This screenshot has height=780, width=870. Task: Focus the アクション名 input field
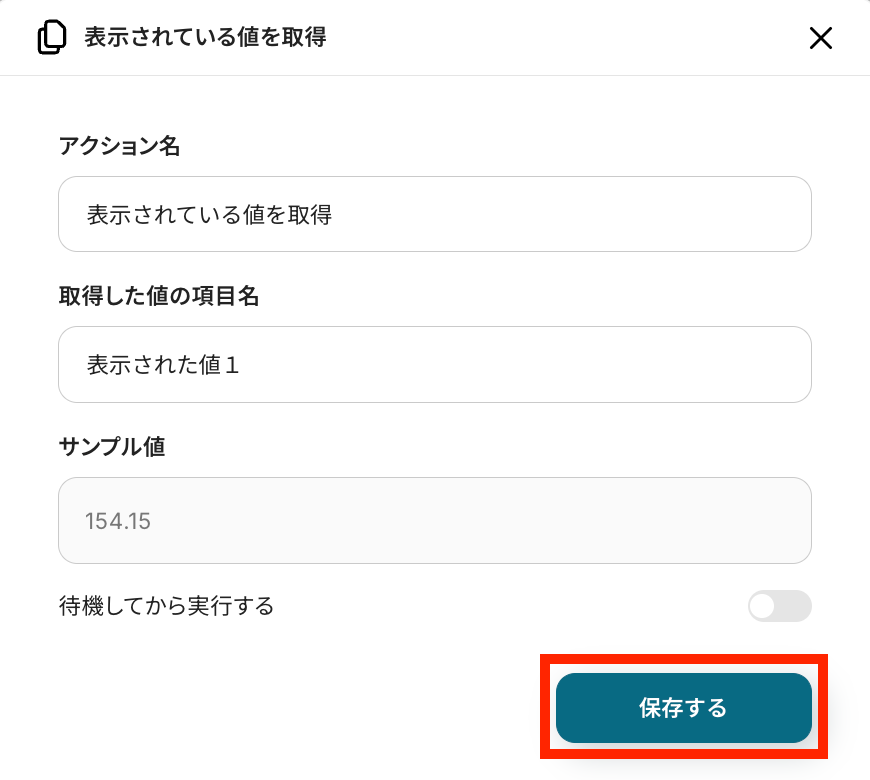434,214
